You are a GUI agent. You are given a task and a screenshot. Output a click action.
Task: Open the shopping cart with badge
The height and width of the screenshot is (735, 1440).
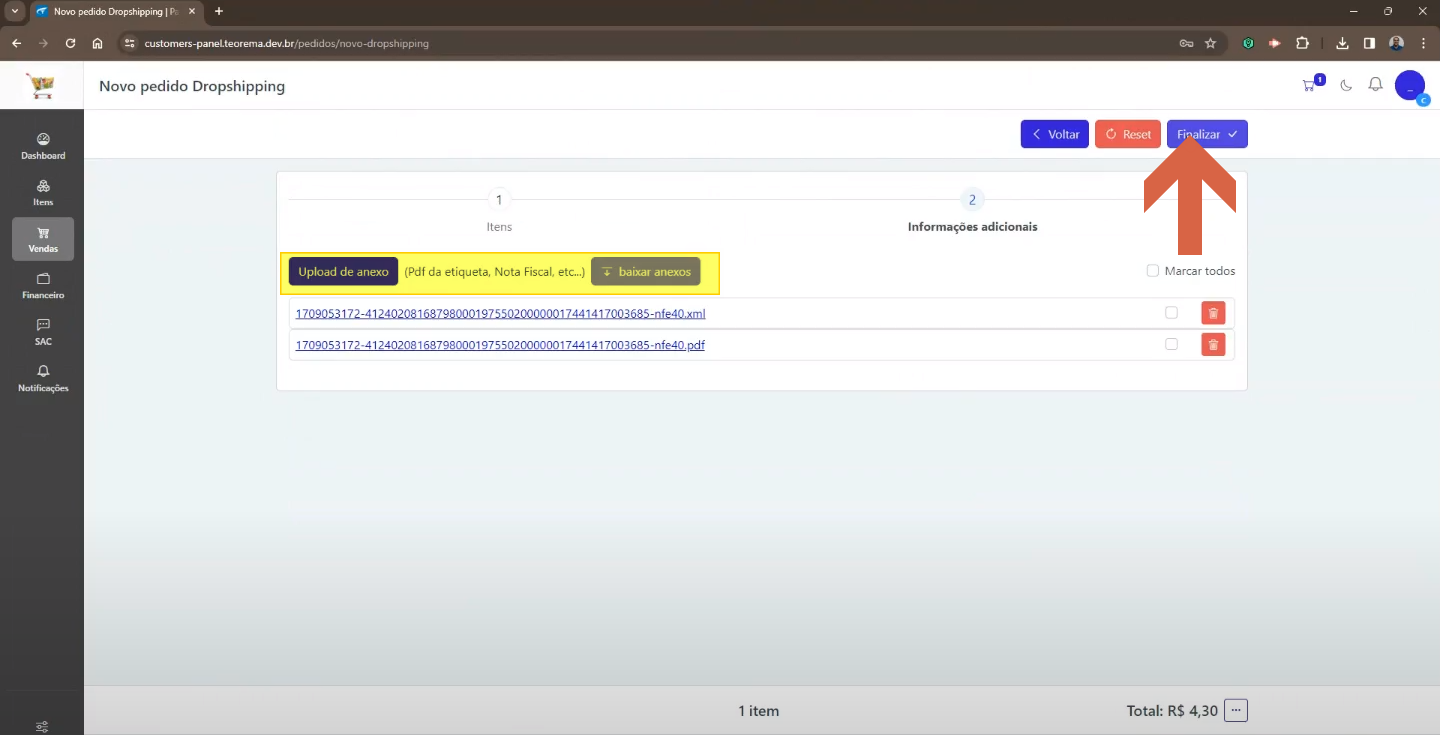coord(1310,85)
